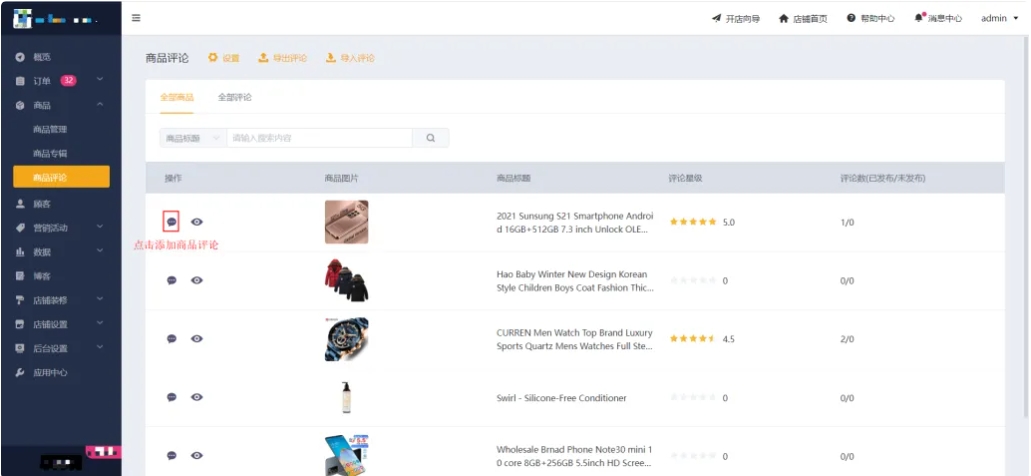Add a review for Sunsung S21 Smartphone

tap(171, 222)
